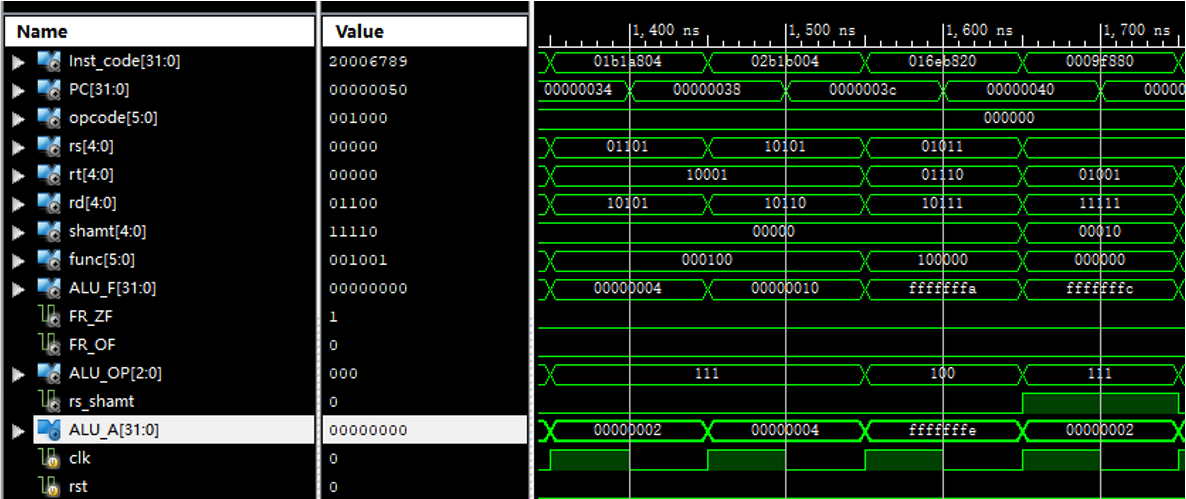Click the rt bus icon
Image resolution: width=1186 pixels, height=499 pixels.
48,175
